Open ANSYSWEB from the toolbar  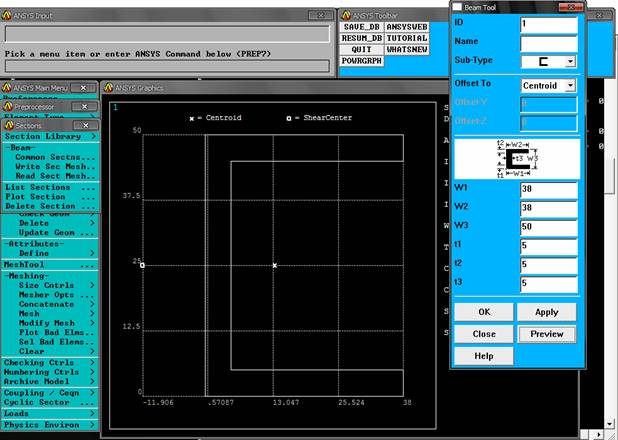[x=407, y=27]
